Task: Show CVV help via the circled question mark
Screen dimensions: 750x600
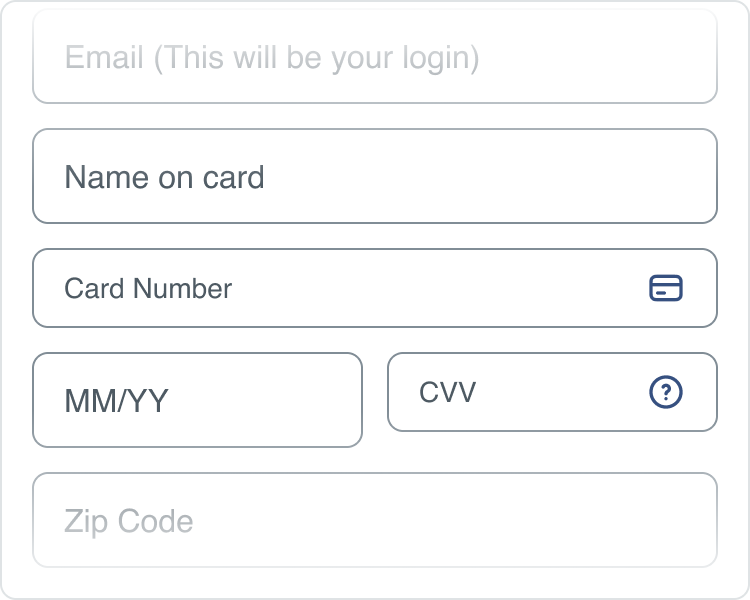Action: pos(666,392)
